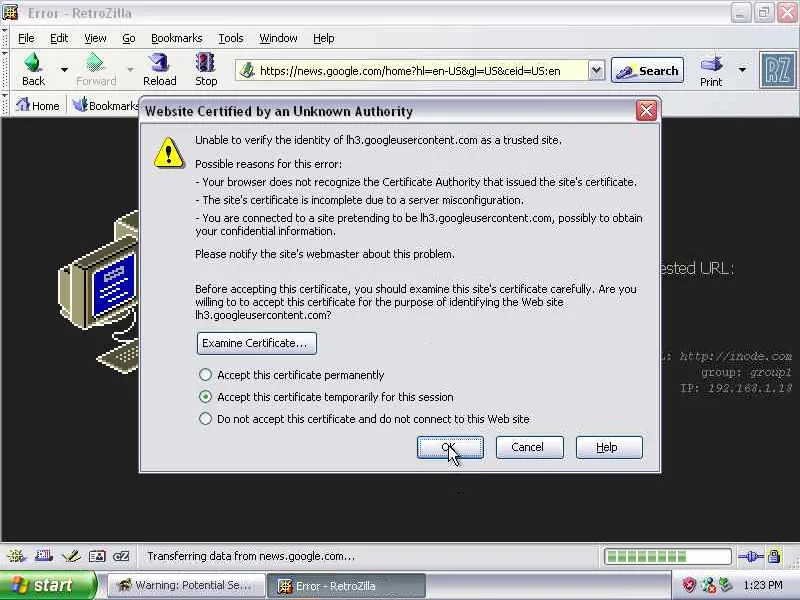This screenshot has height=600, width=800.
Task: Close the certificate dialog with the red X
Action: click(x=646, y=110)
